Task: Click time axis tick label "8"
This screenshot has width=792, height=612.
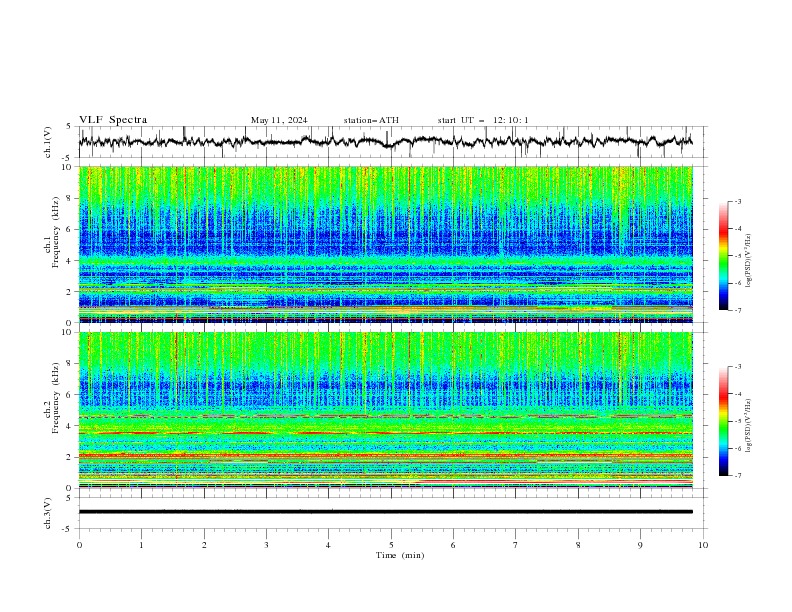Action: pyautogui.click(x=578, y=545)
